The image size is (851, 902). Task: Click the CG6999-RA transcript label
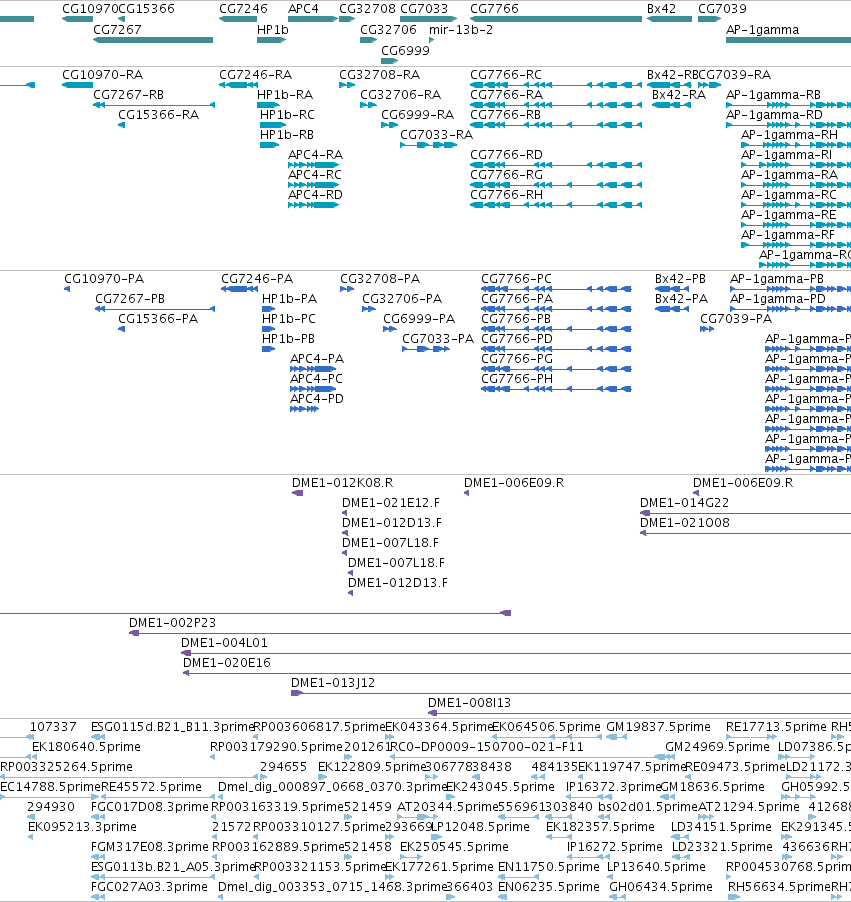pyautogui.click(x=418, y=115)
